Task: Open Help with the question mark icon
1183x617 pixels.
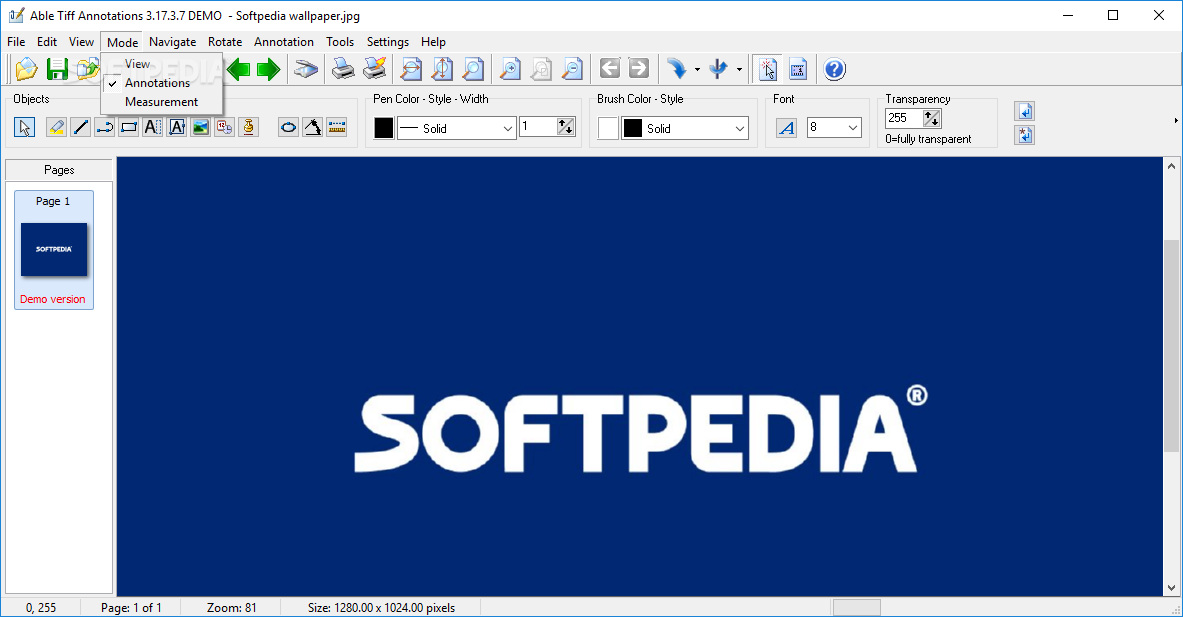Action: [834, 69]
